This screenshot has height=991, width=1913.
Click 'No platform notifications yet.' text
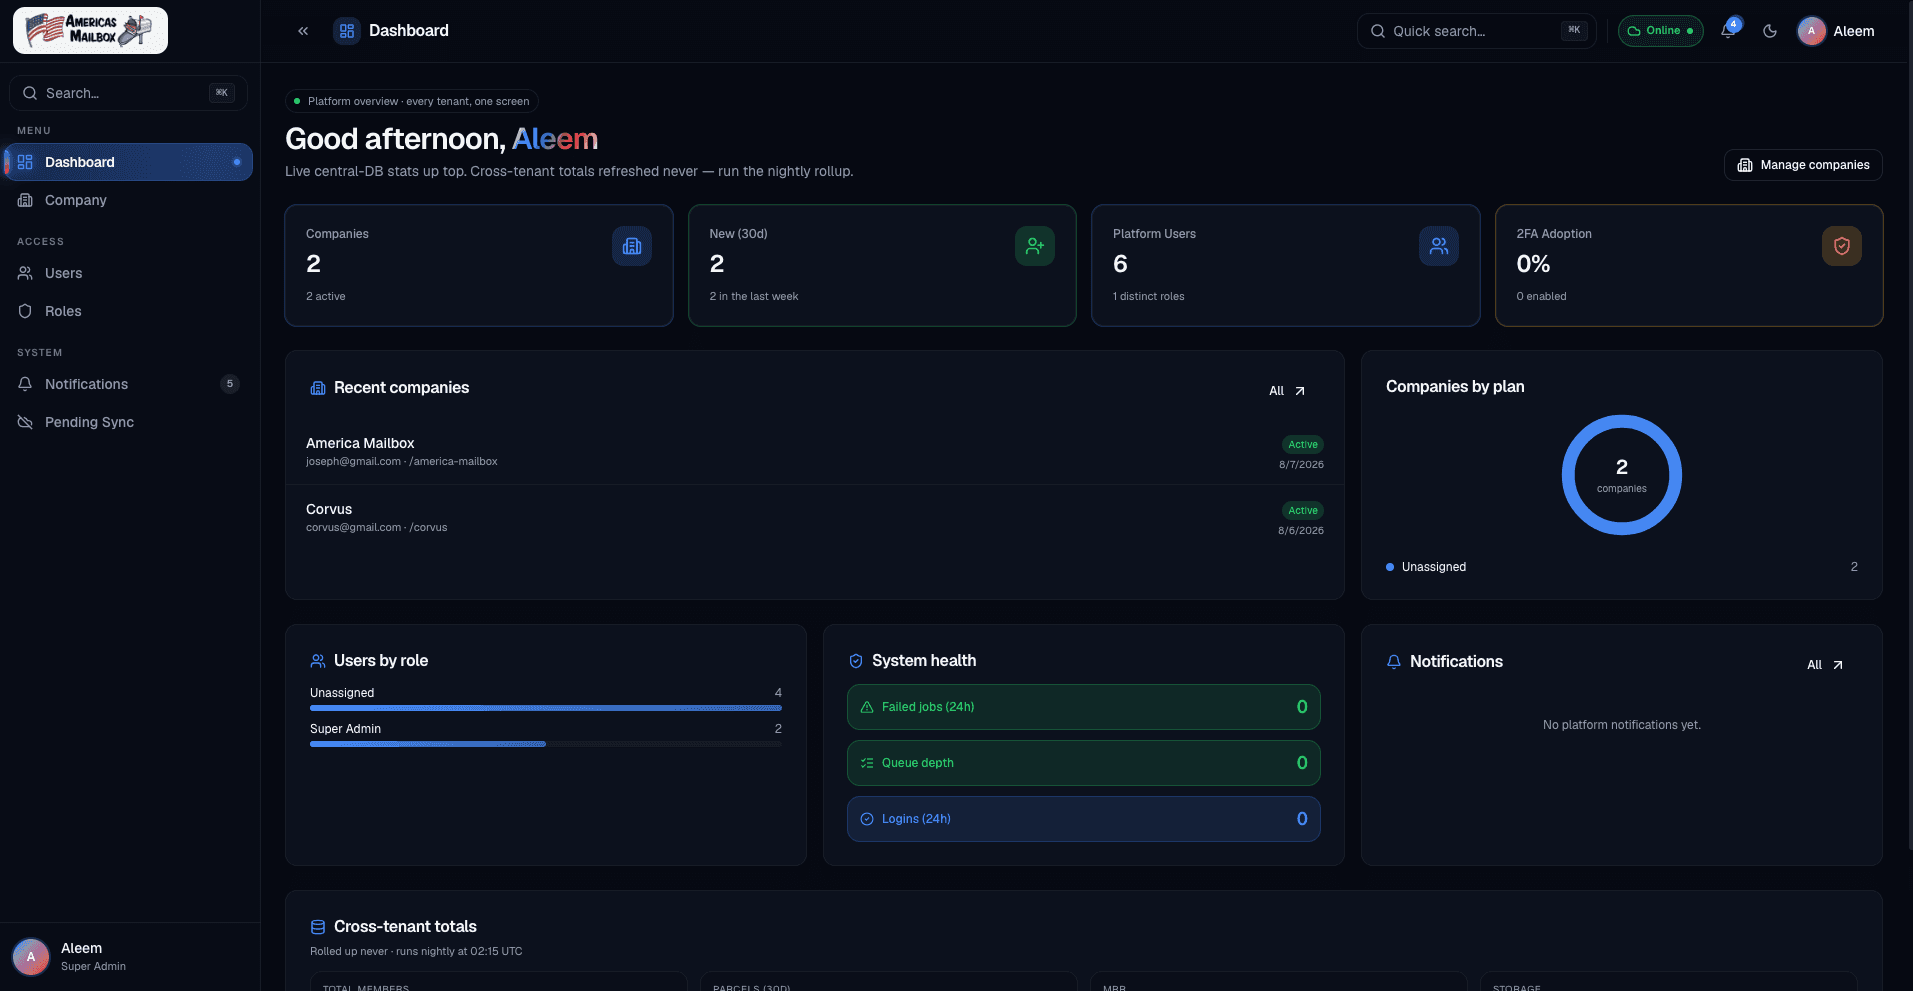(x=1622, y=725)
